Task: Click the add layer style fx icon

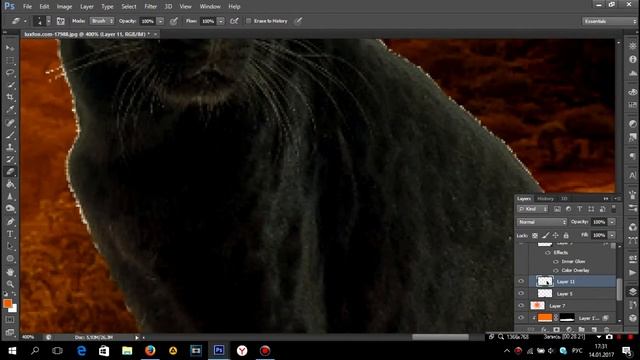Action: 544,329
